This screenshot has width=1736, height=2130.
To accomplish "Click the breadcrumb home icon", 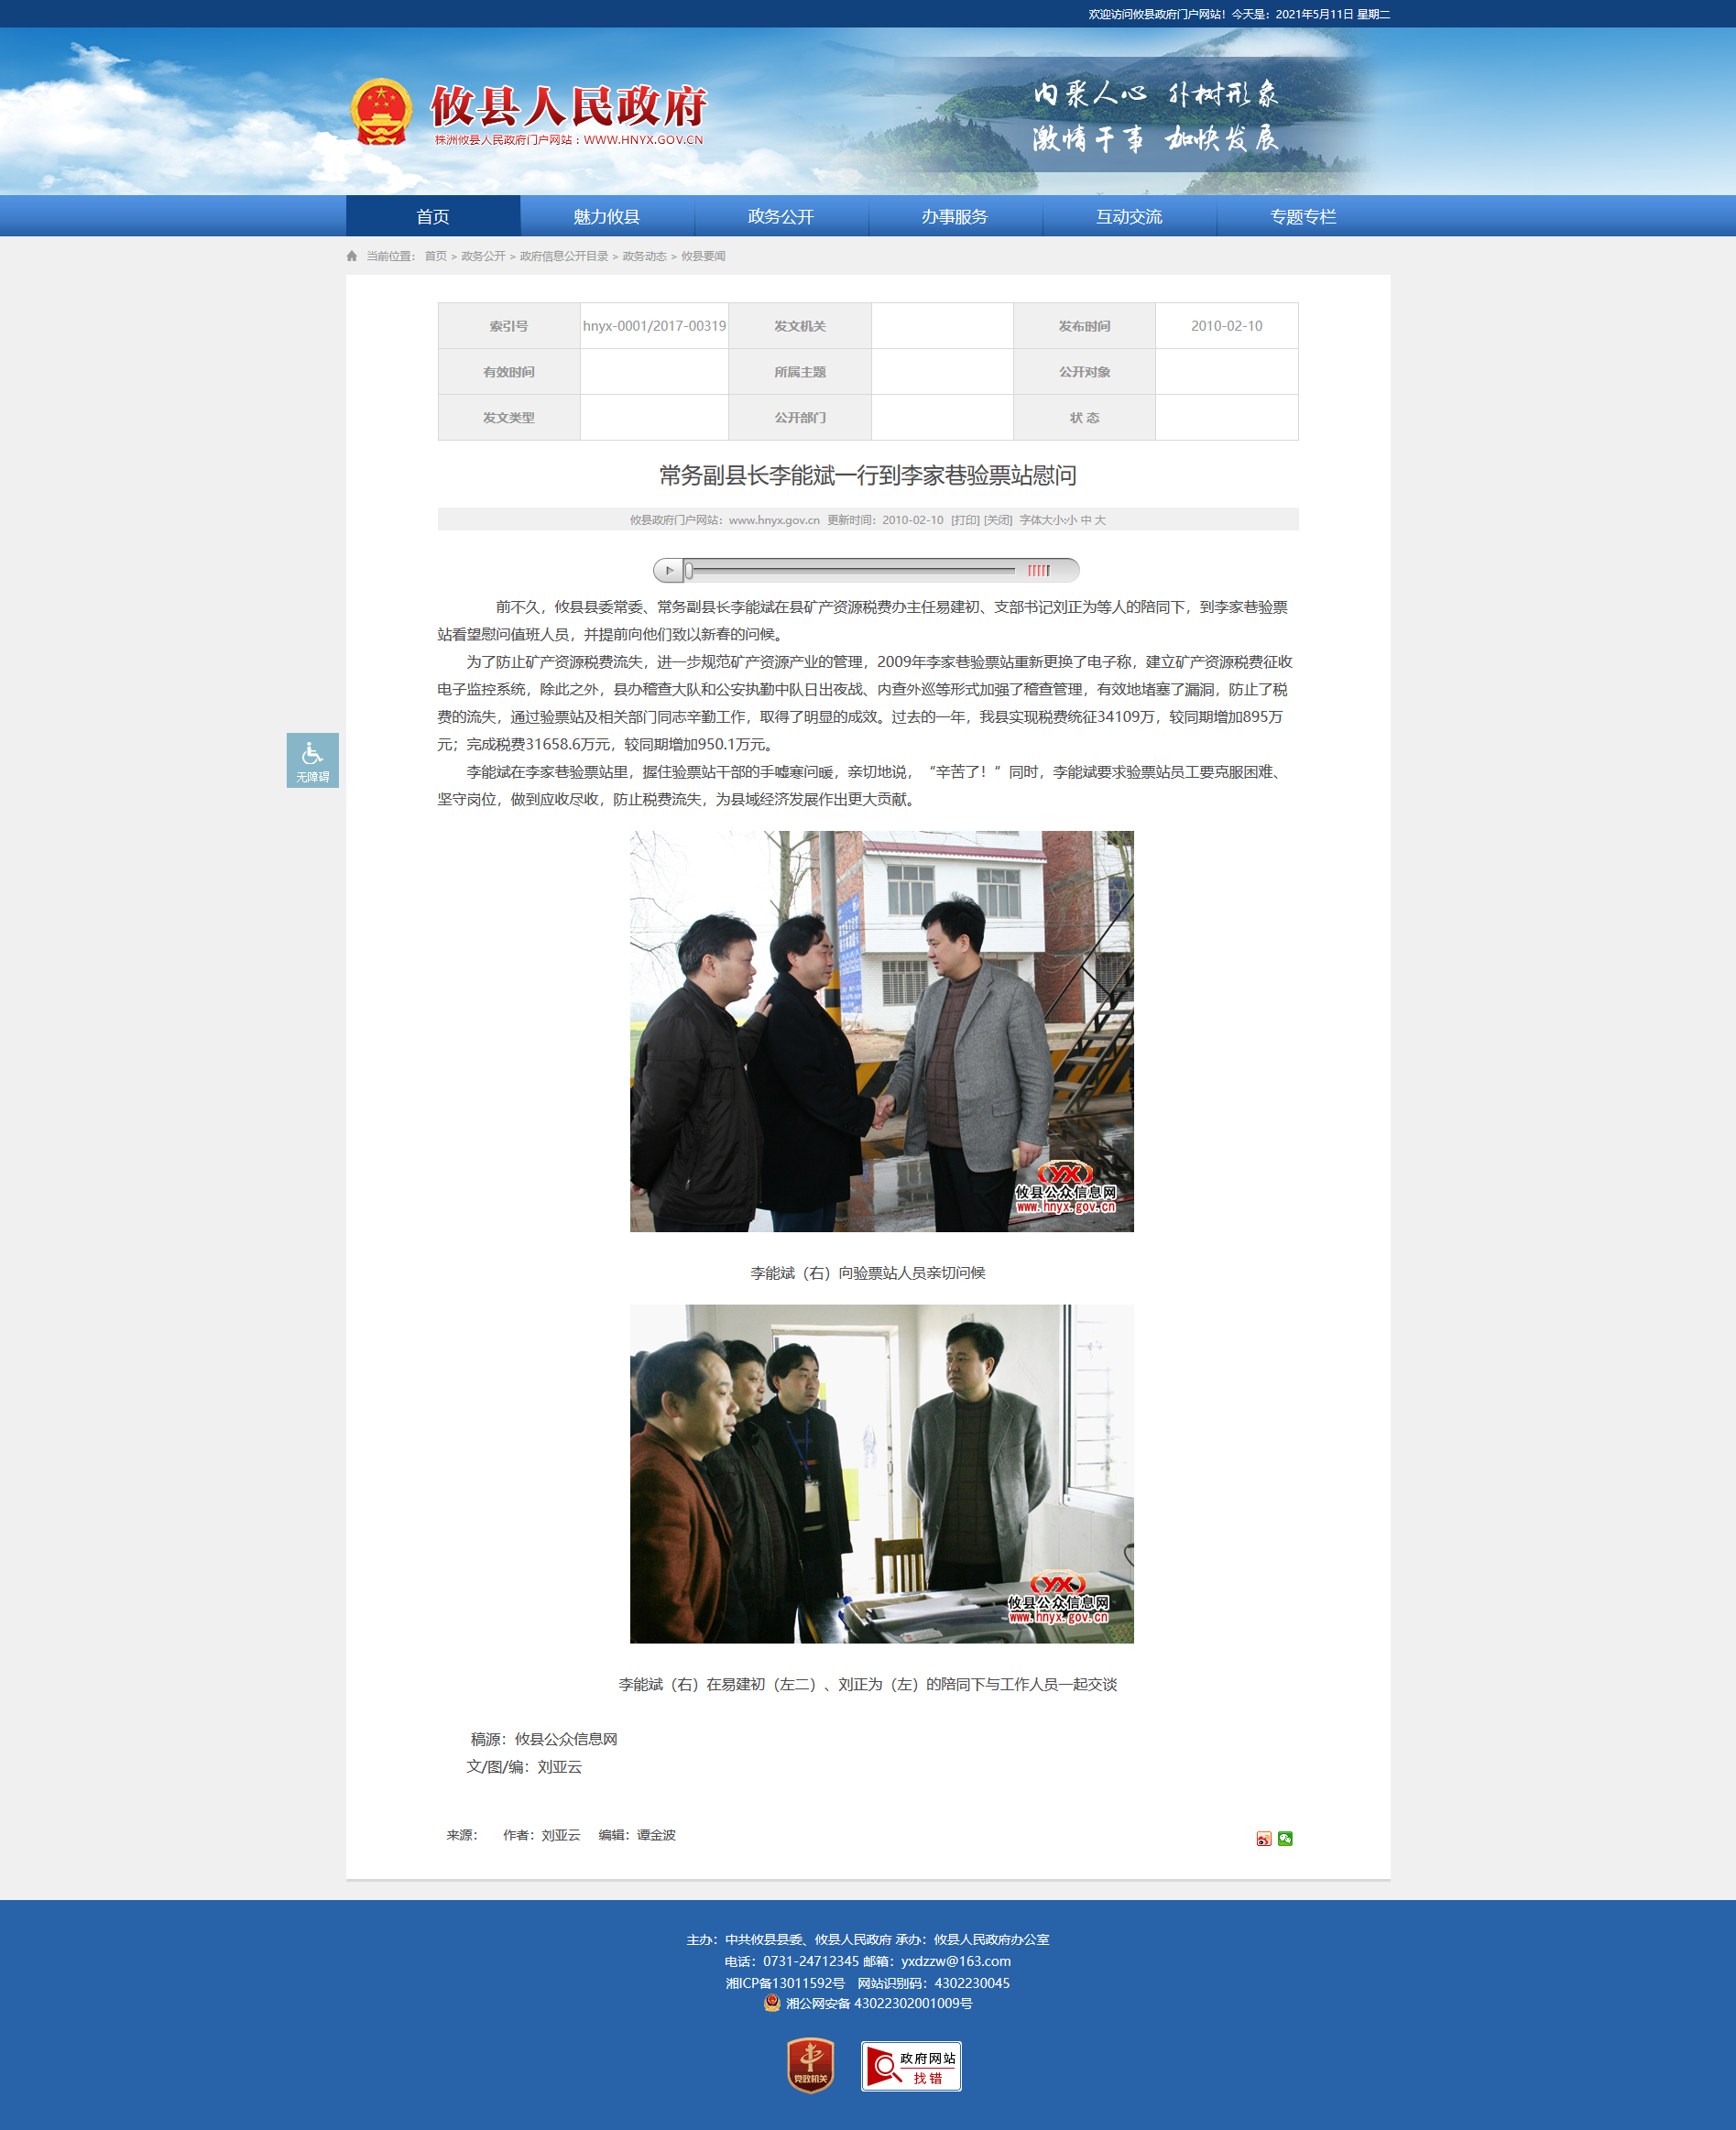I will pyautogui.click(x=352, y=256).
